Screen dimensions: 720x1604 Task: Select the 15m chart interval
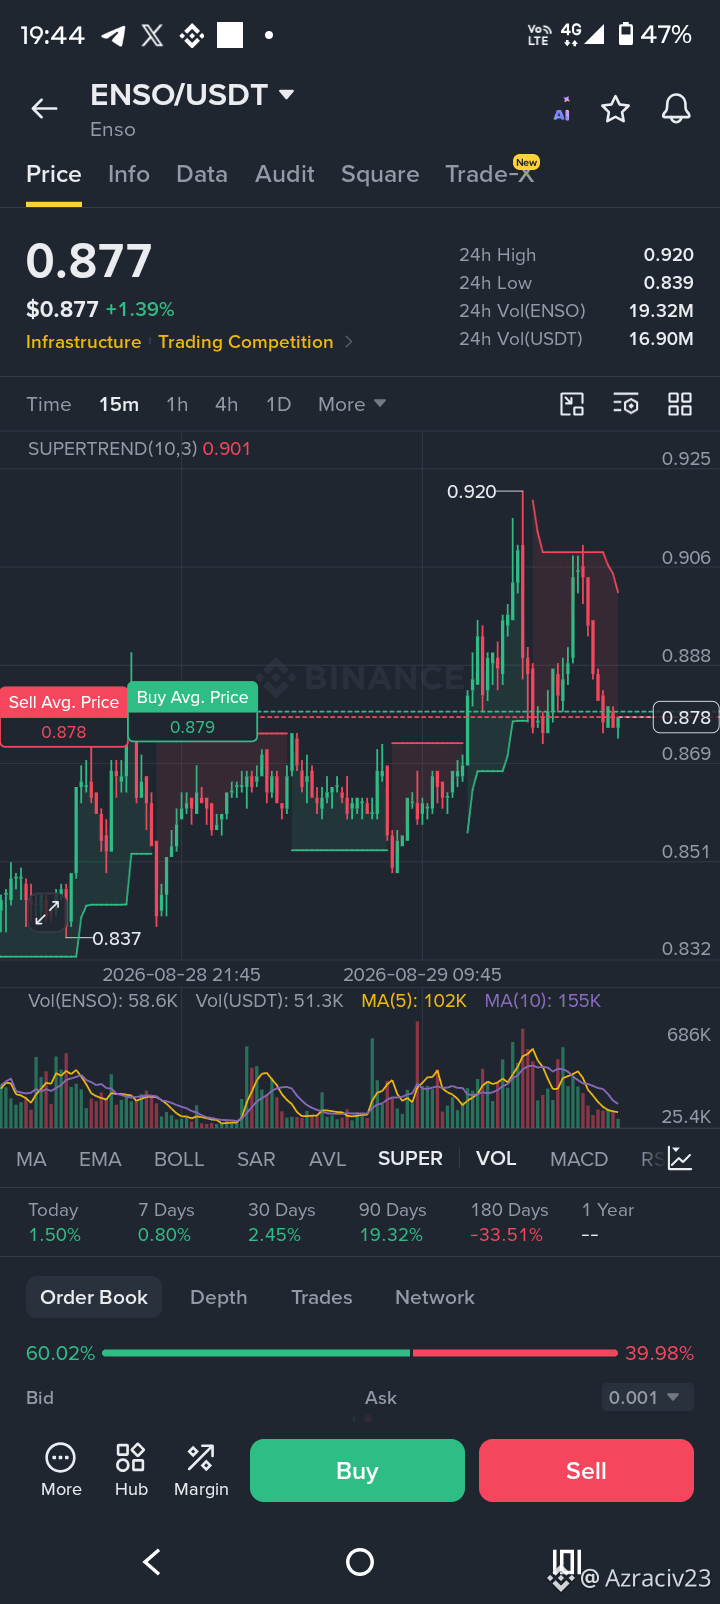pos(119,404)
